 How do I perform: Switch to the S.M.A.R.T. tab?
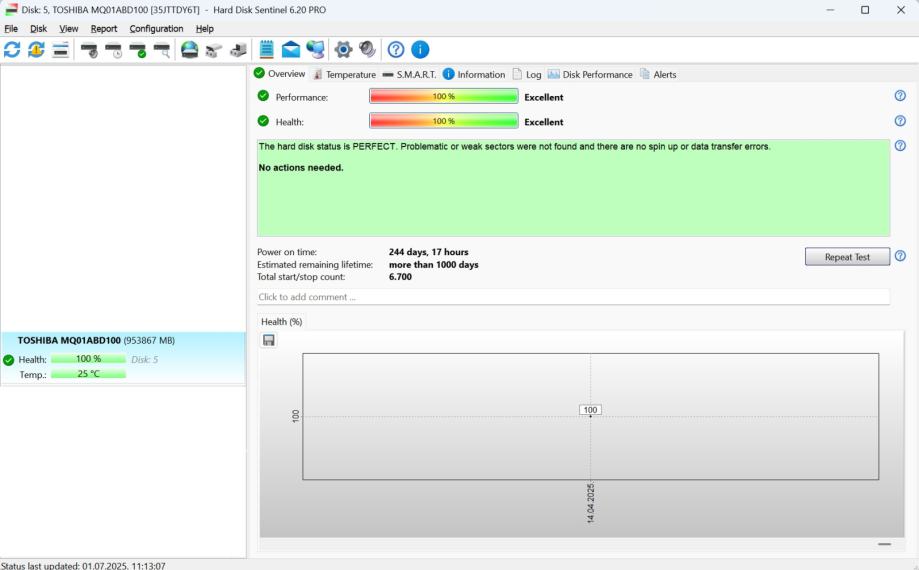tap(409, 74)
